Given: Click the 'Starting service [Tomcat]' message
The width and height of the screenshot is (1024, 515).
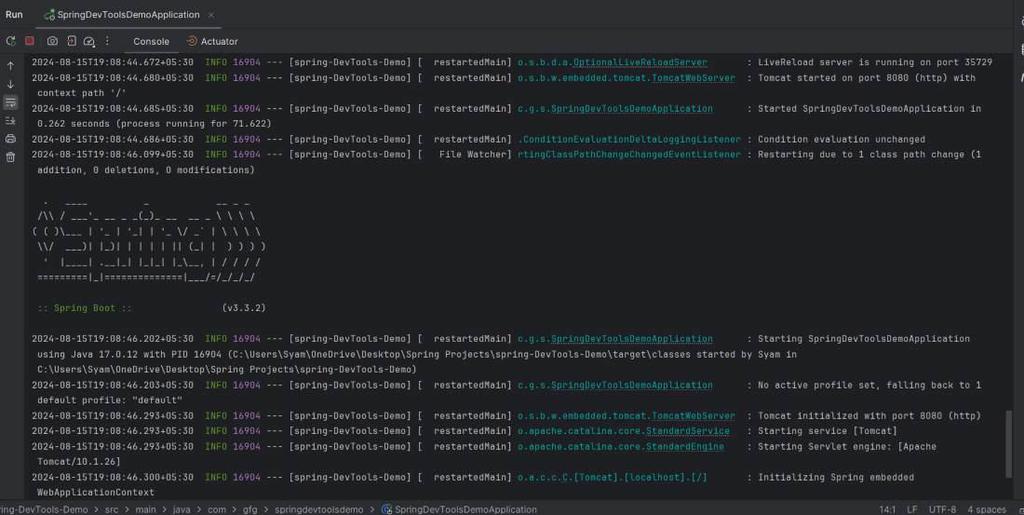Looking at the screenshot, I should point(827,431).
